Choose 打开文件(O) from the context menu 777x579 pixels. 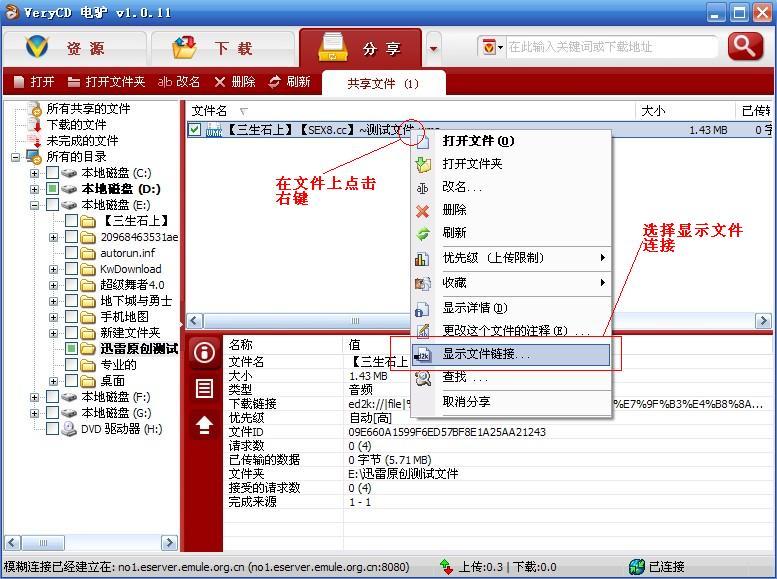tap(511, 141)
